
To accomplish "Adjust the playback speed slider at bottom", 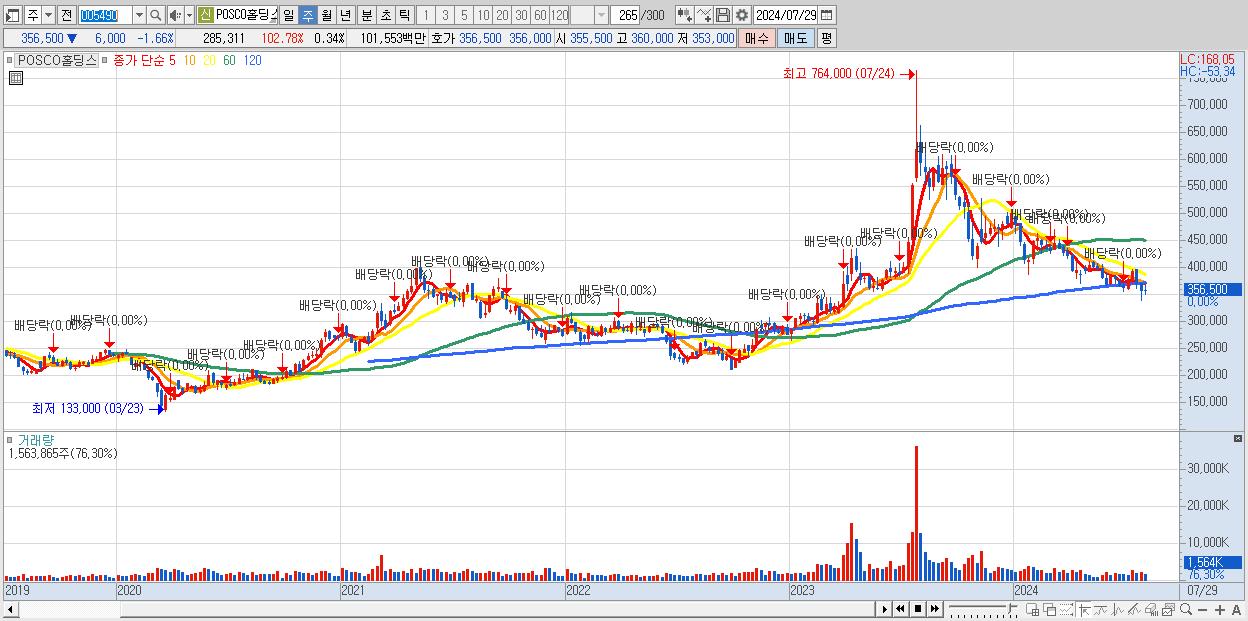I will 983,609.
